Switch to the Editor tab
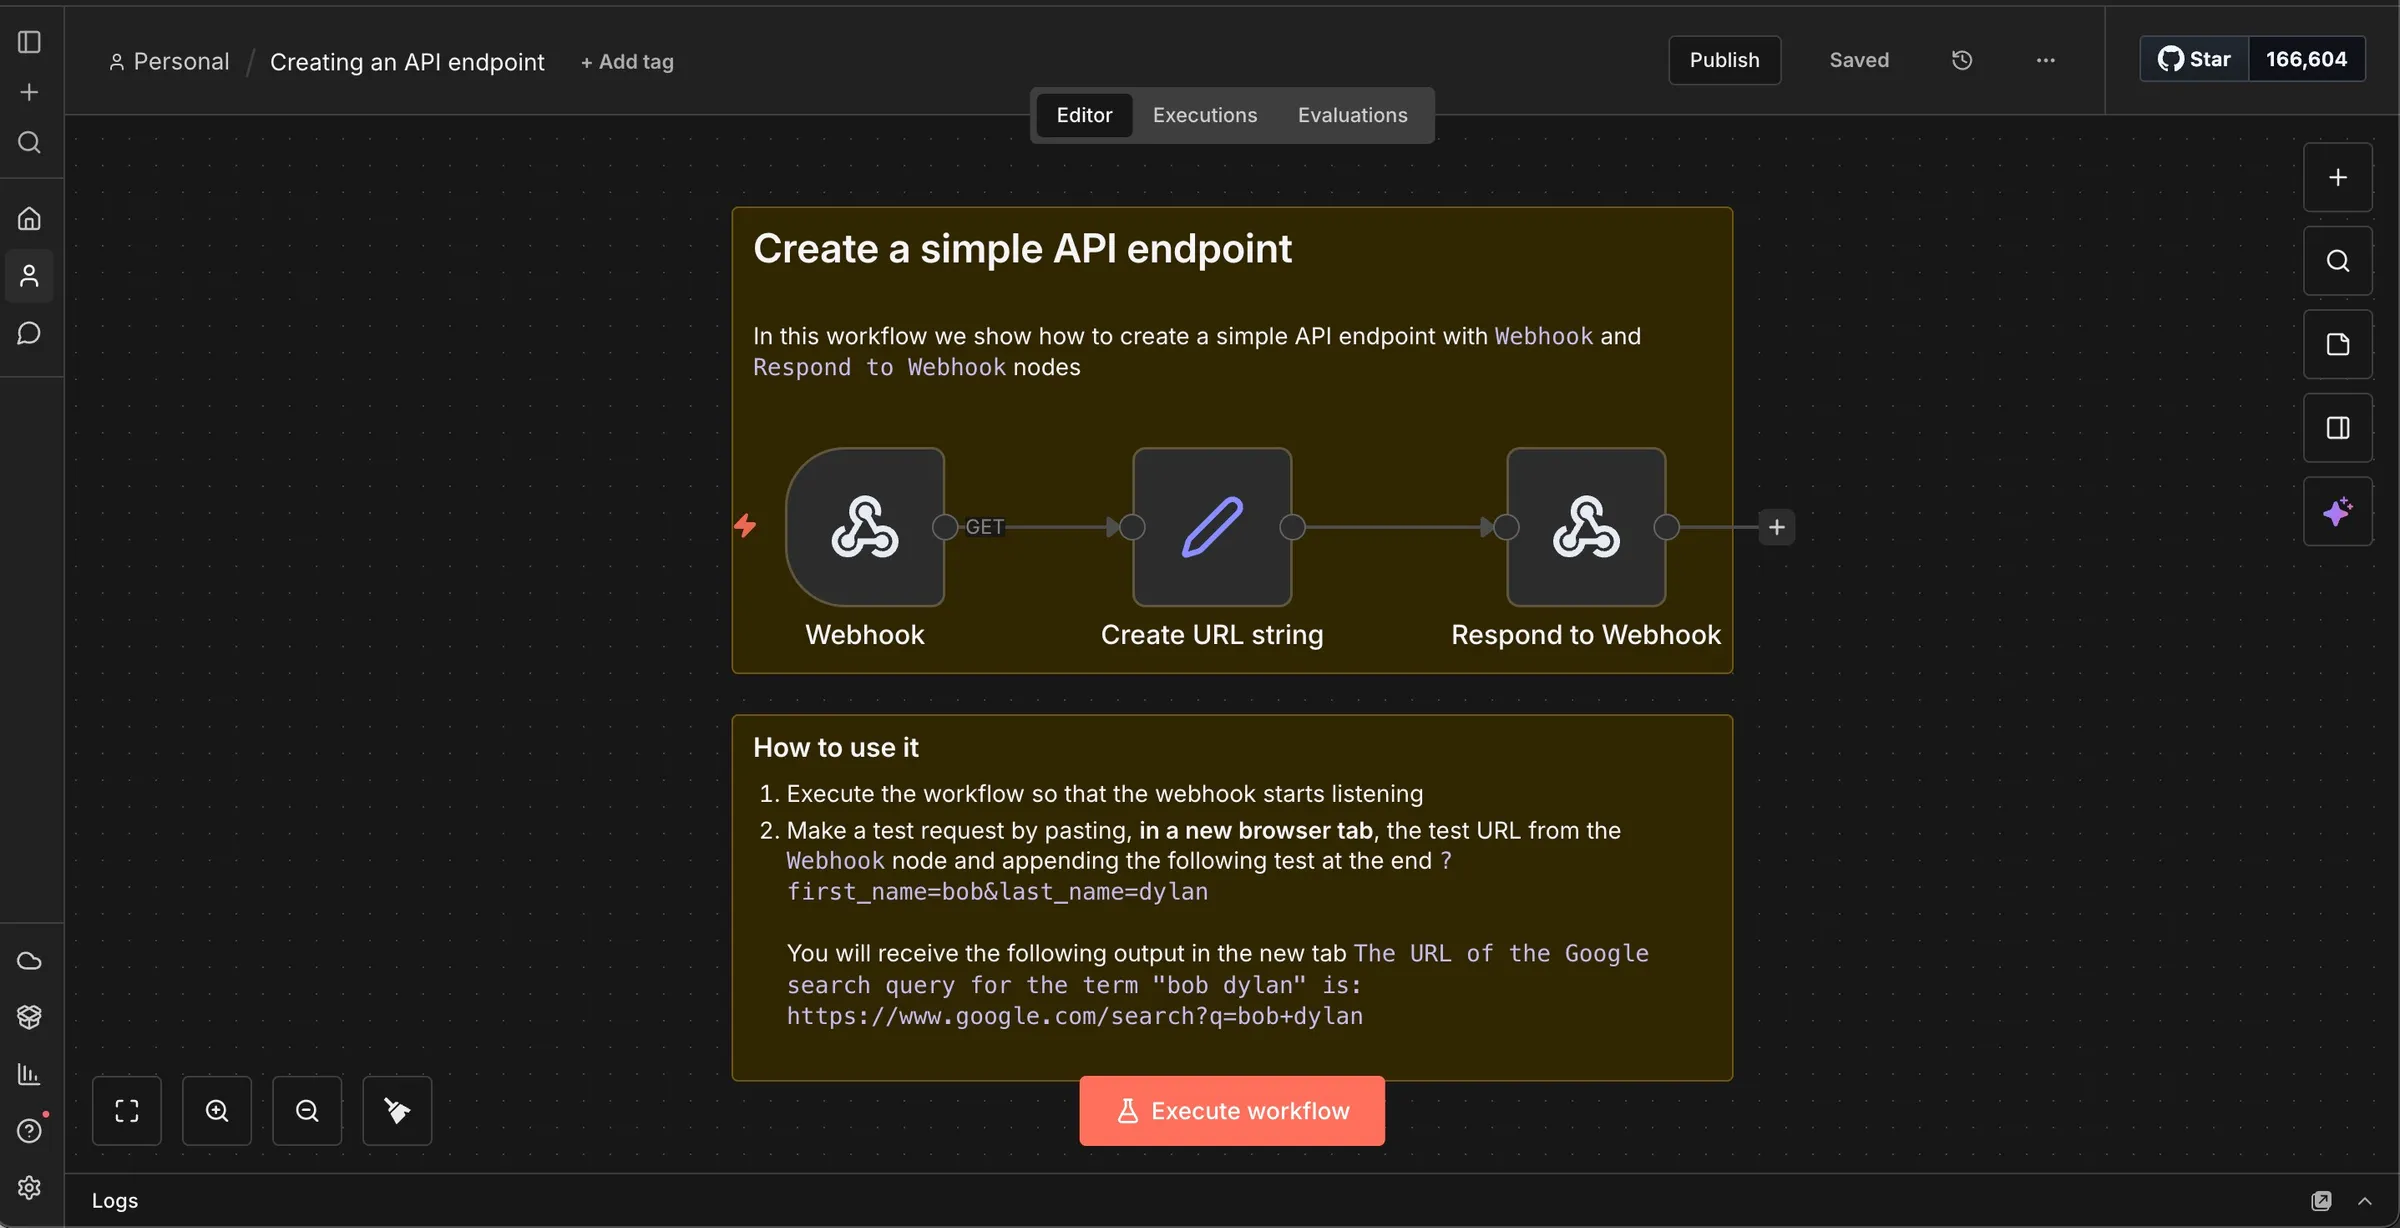Image resolution: width=2400 pixels, height=1228 pixels. [1084, 115]
